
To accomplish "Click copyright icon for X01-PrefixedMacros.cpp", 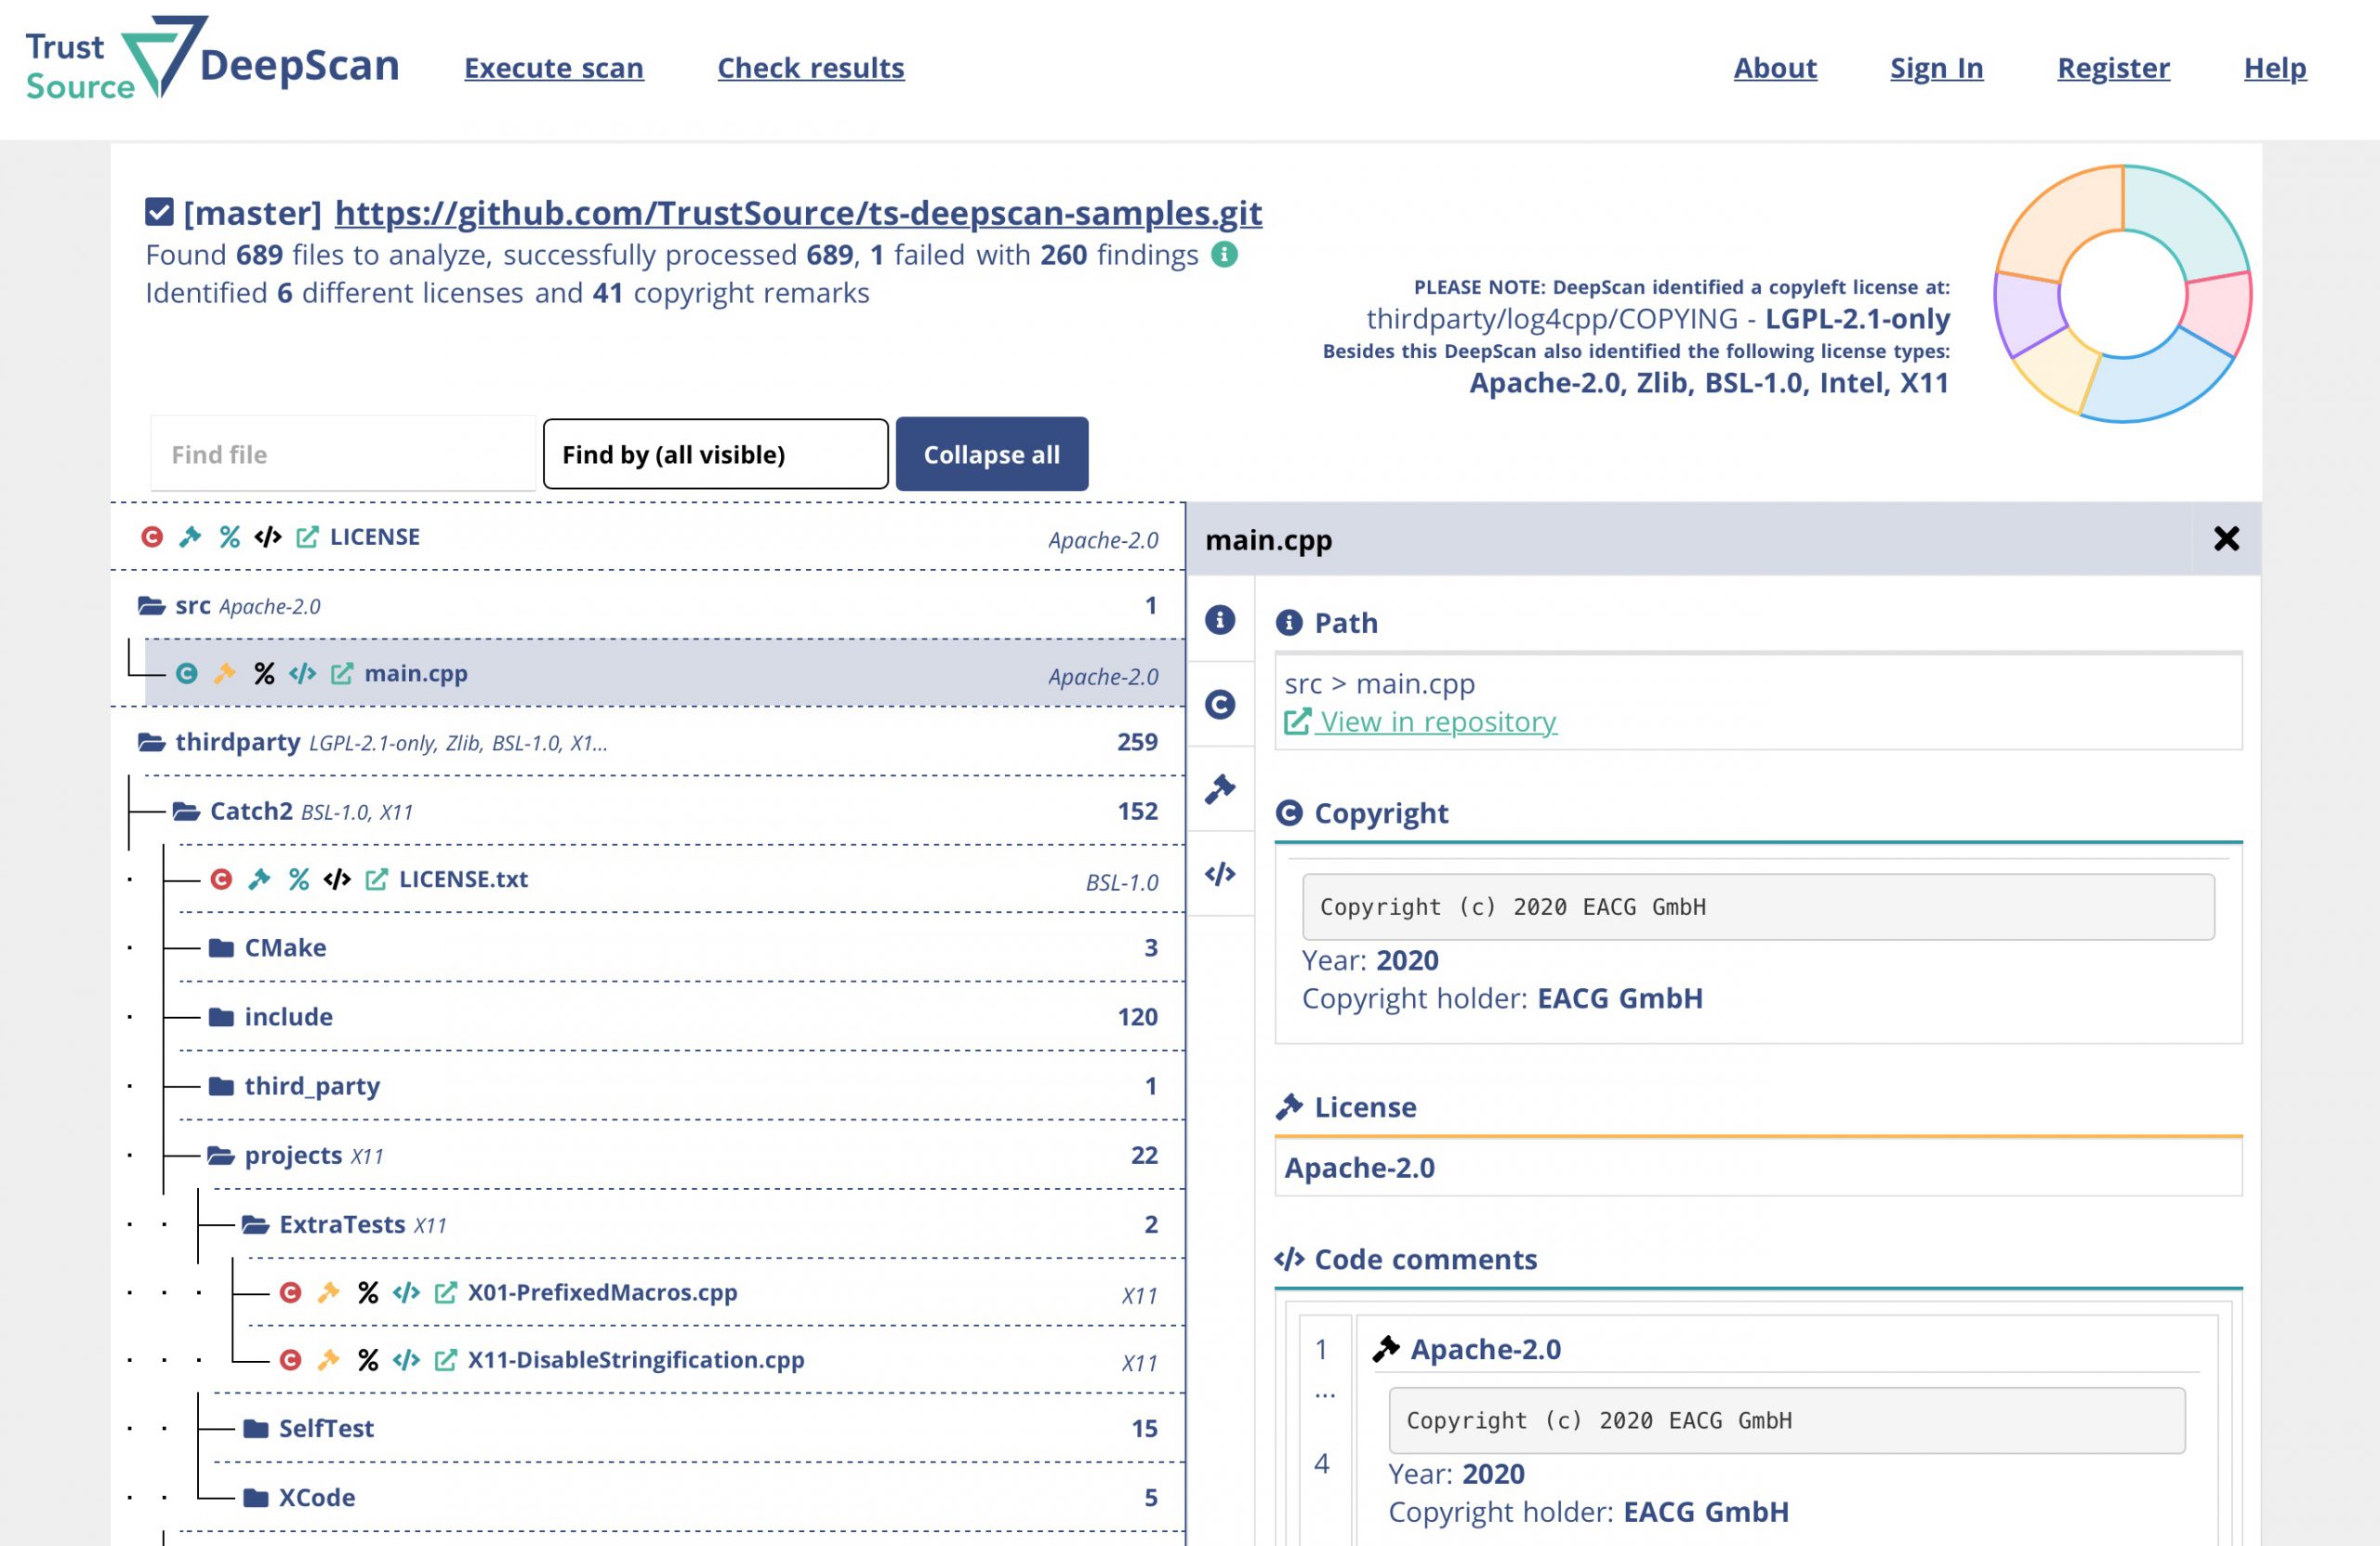I will (291, 1293).
